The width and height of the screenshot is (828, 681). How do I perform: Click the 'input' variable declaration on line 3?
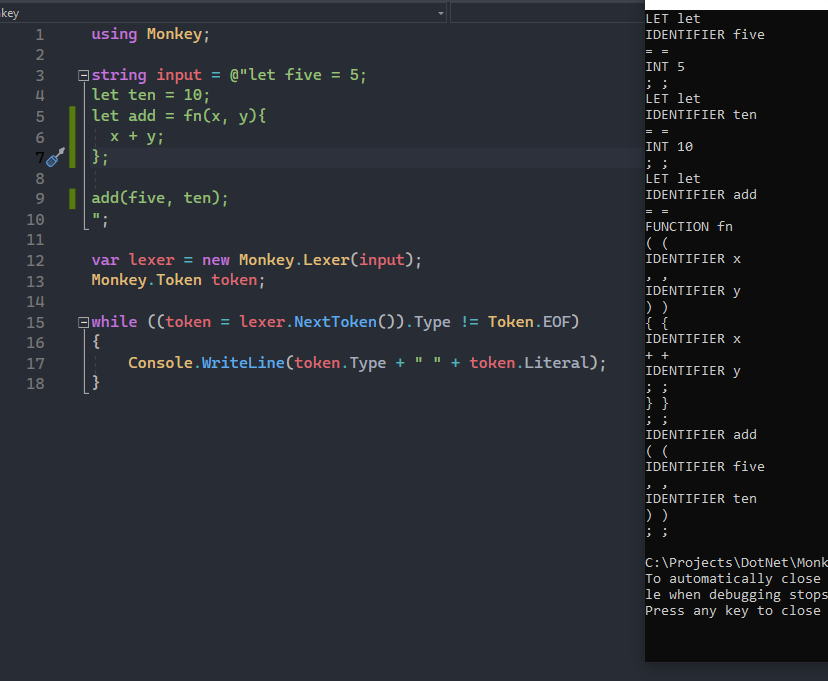tap(178, 75)
